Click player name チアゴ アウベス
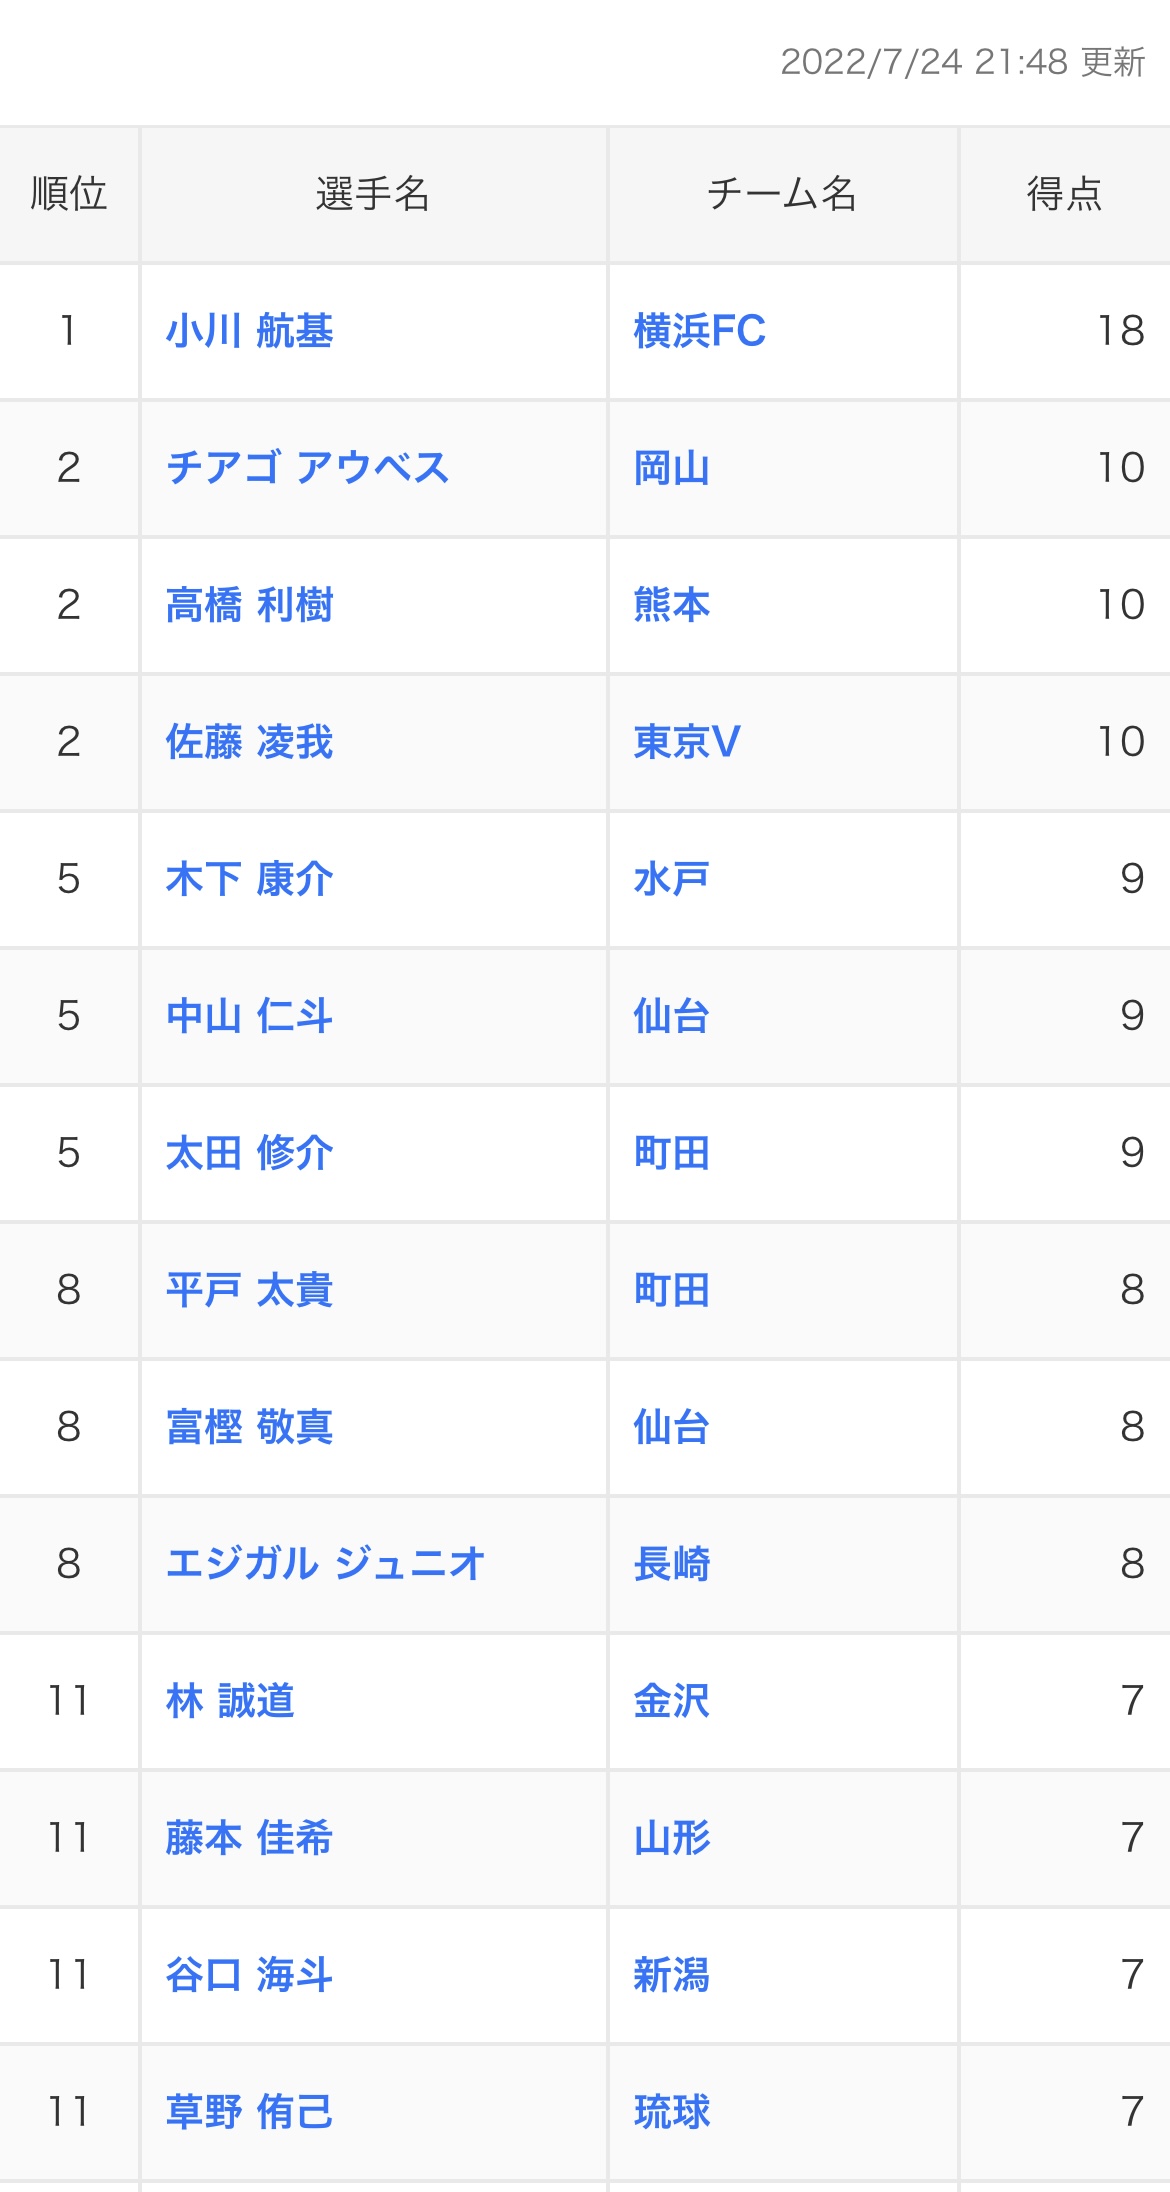 click(x=307, y=468)
